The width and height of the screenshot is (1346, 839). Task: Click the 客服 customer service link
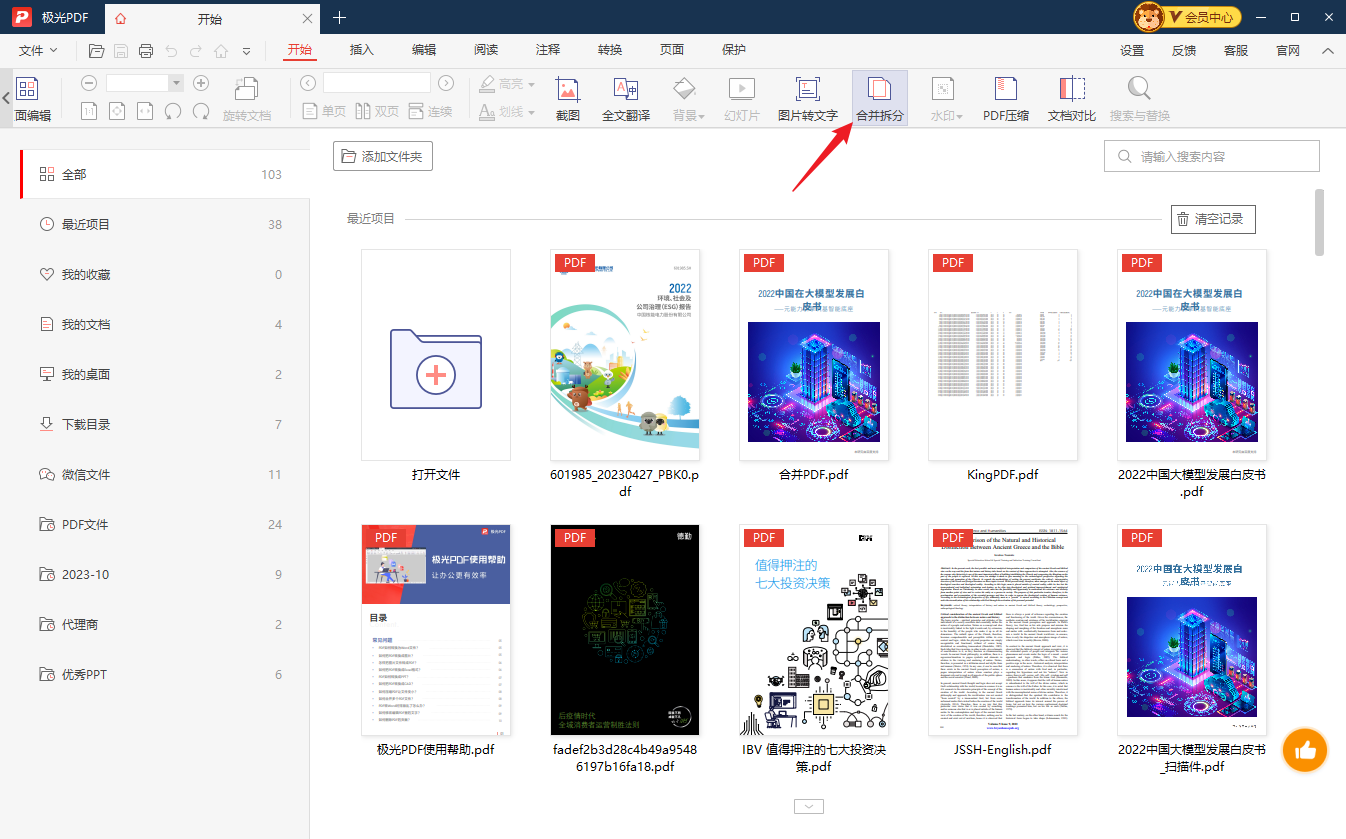pos(1236,51)
